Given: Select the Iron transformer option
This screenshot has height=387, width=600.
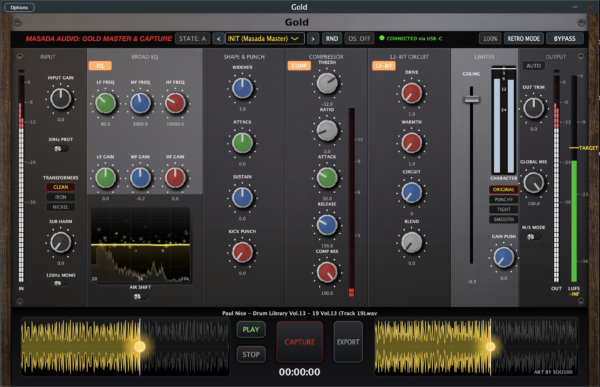Looking at the screenshot, I should click(x=60, y=197).
